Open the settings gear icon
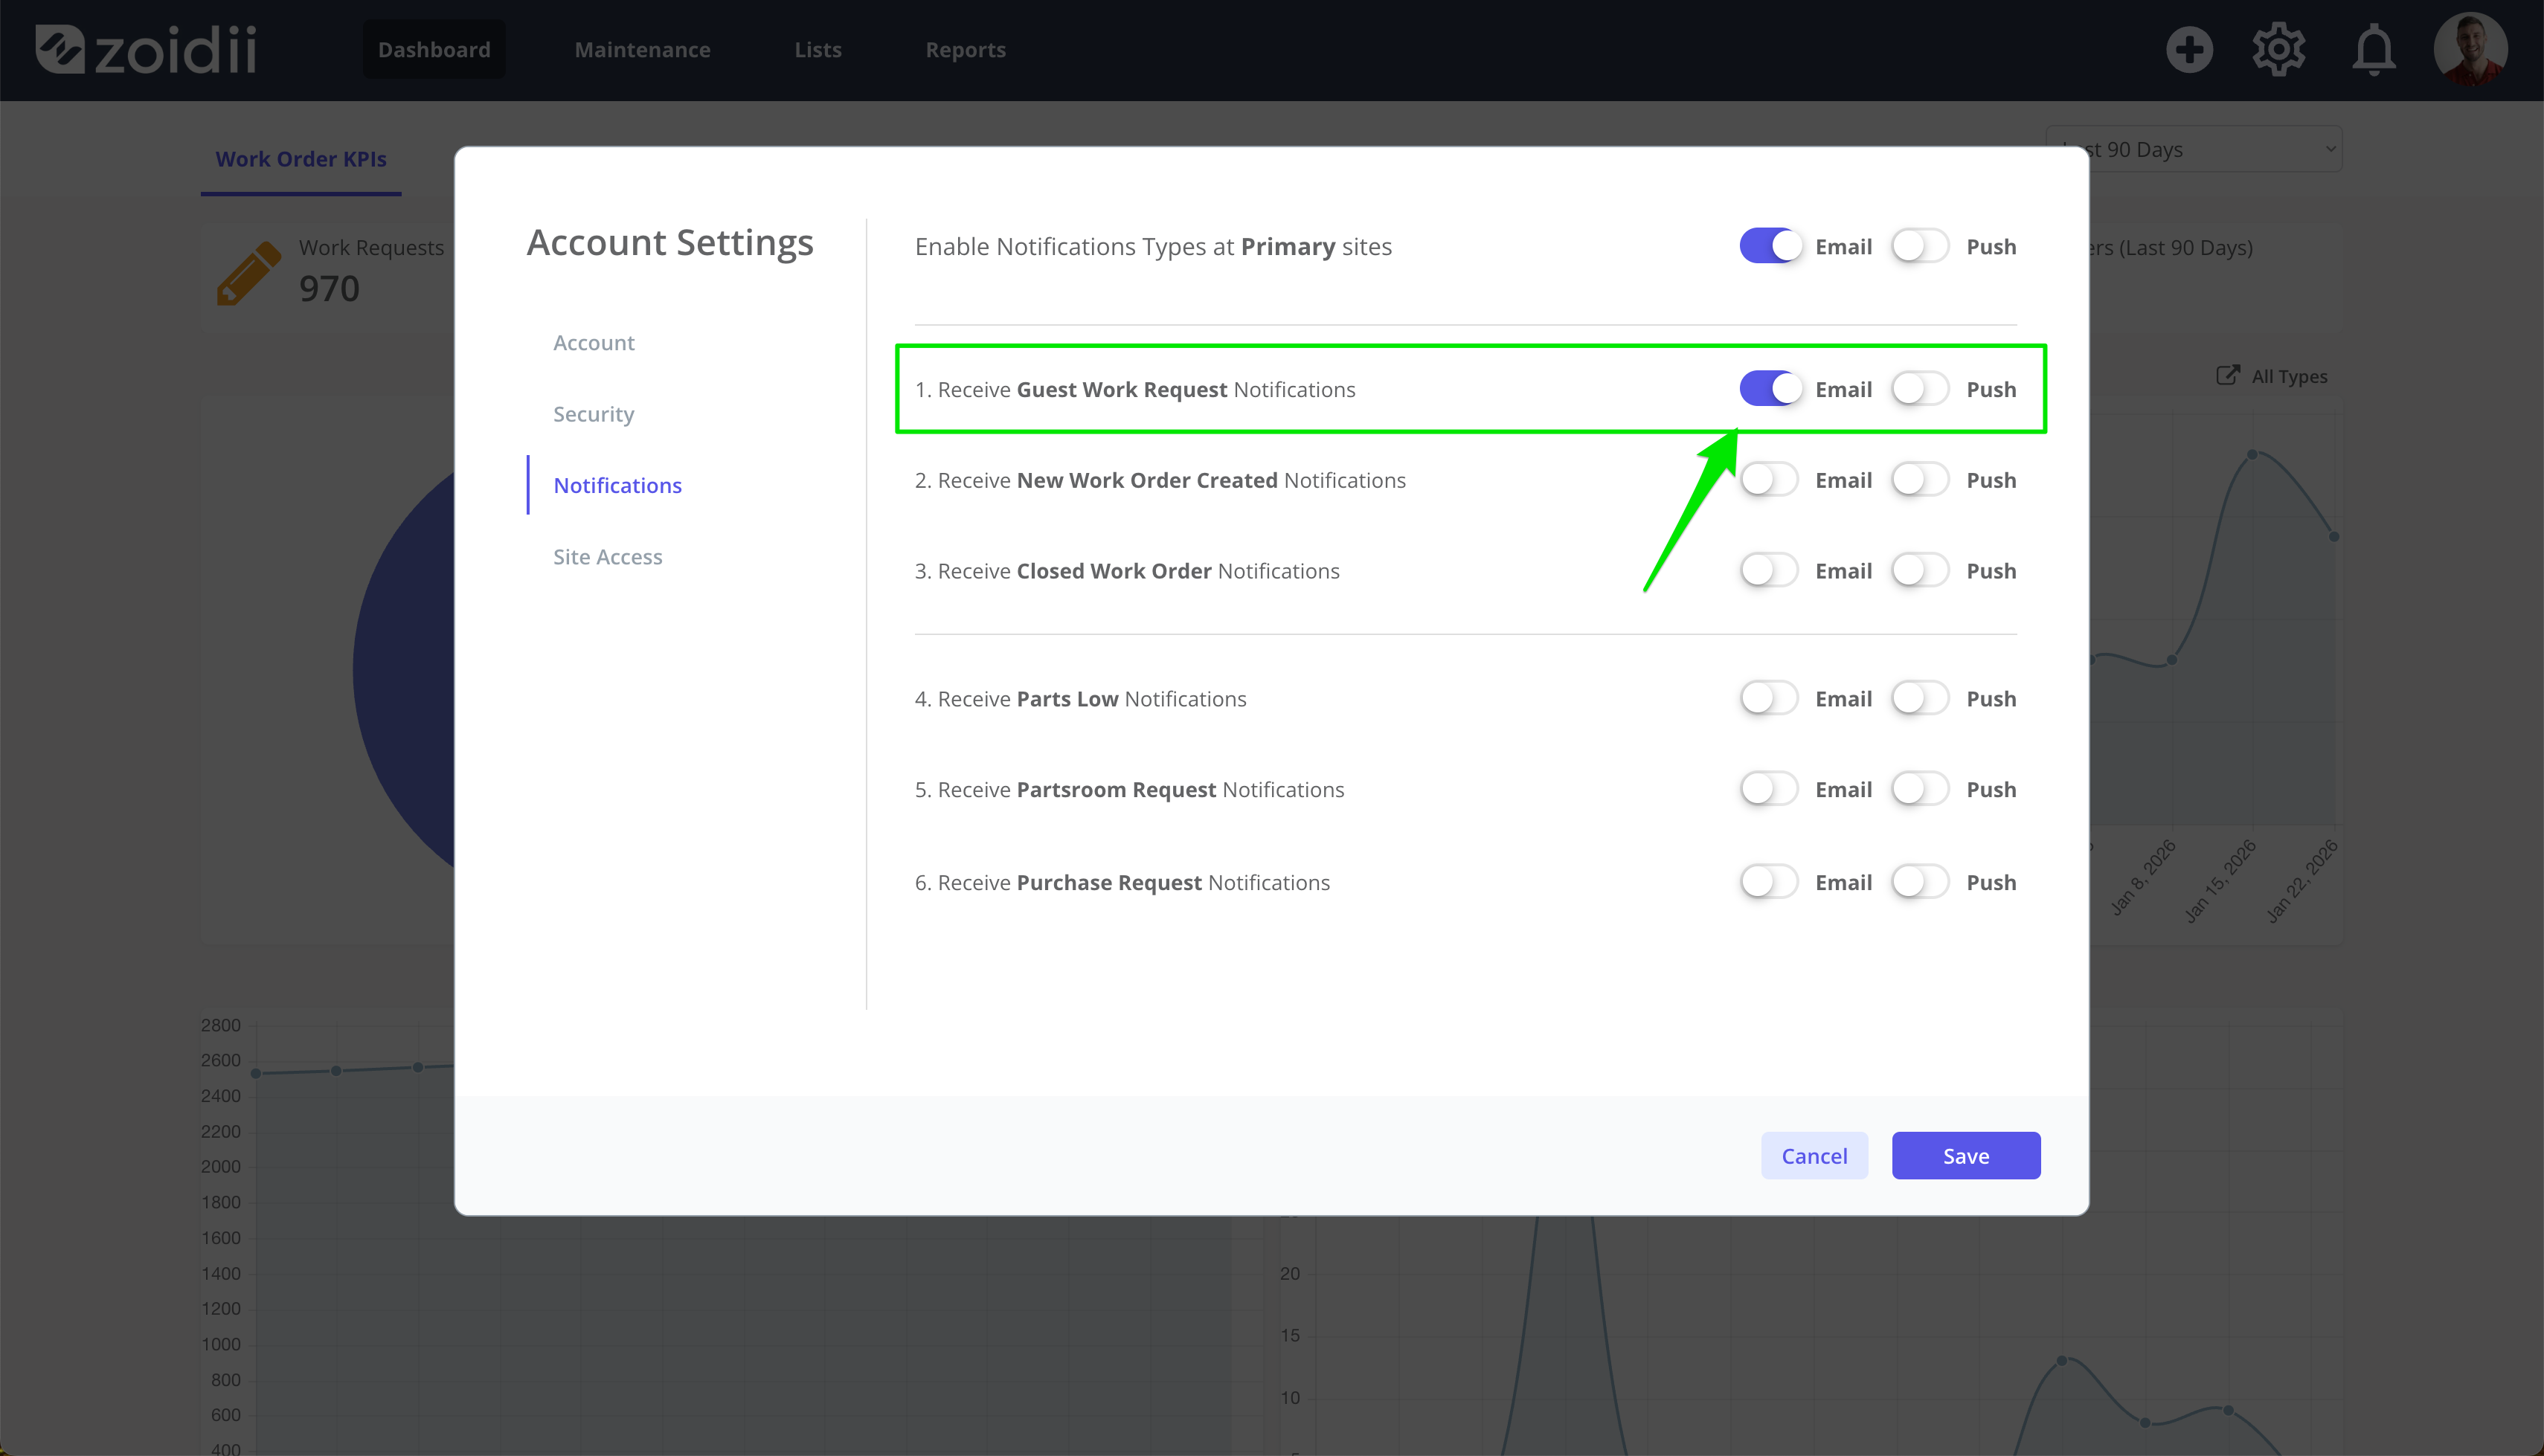Screen dimensions: 2544x1456 (2279, 49)
